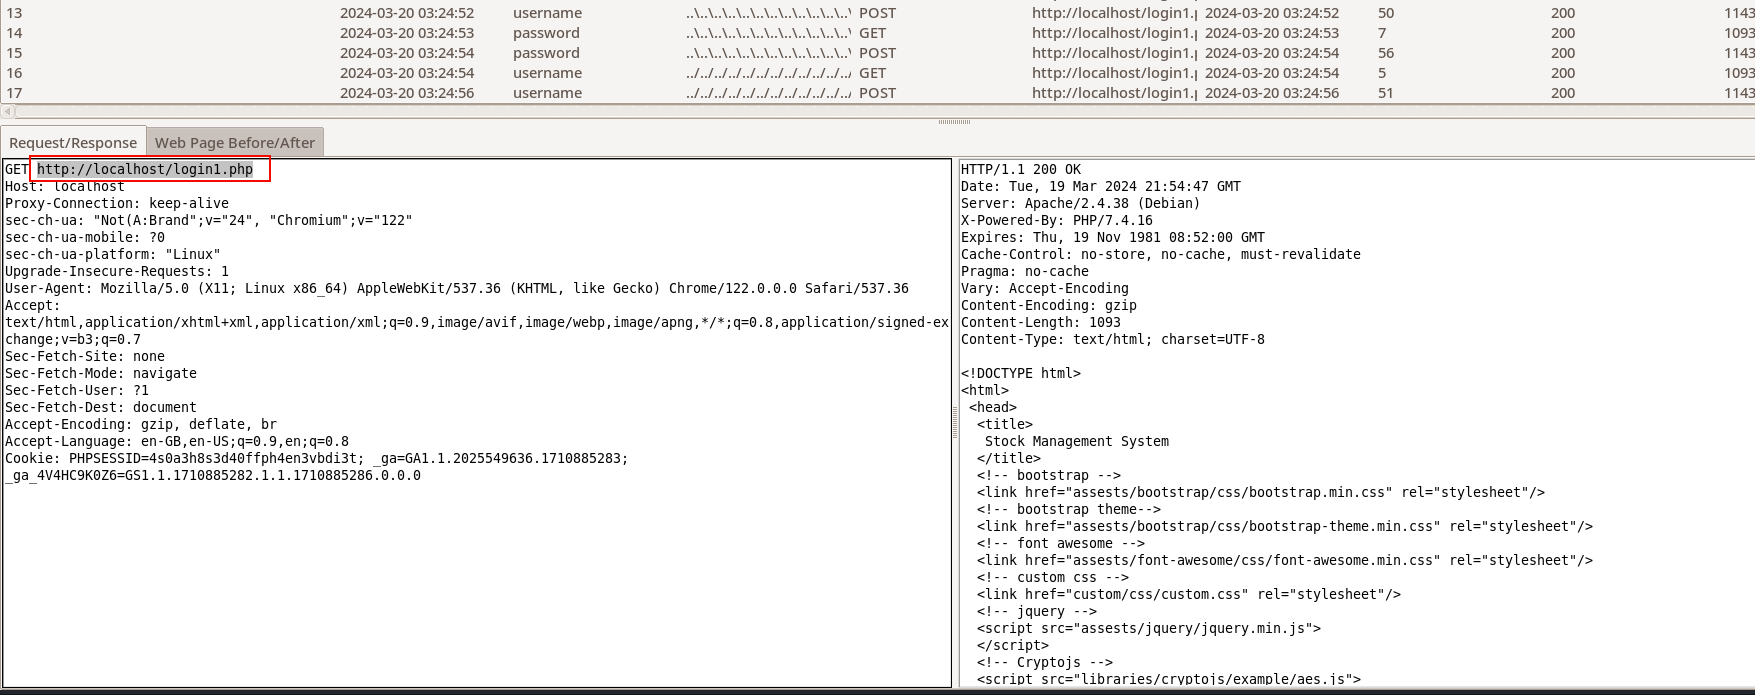
Task: Select row ID 13 in the results table
Action: 14,13
